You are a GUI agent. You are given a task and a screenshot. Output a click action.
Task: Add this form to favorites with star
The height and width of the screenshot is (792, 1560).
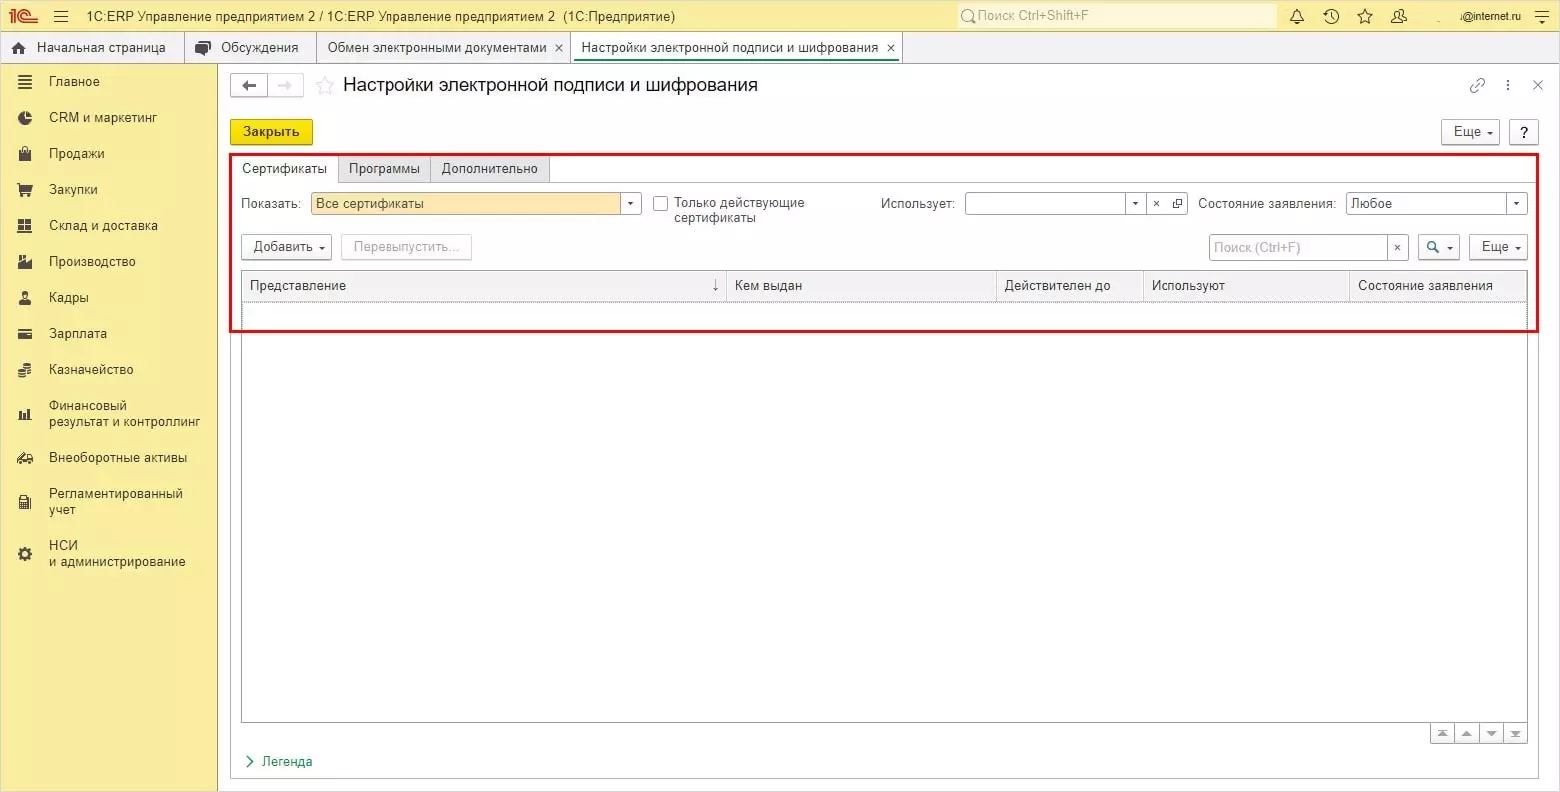click(x=324, y=86)
